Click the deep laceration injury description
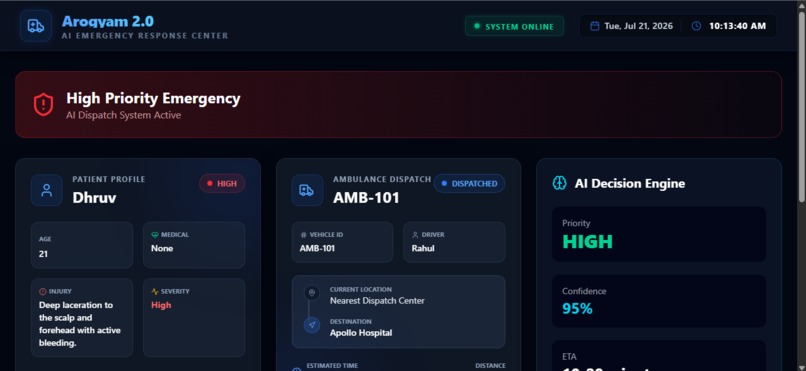 [80, 324]
